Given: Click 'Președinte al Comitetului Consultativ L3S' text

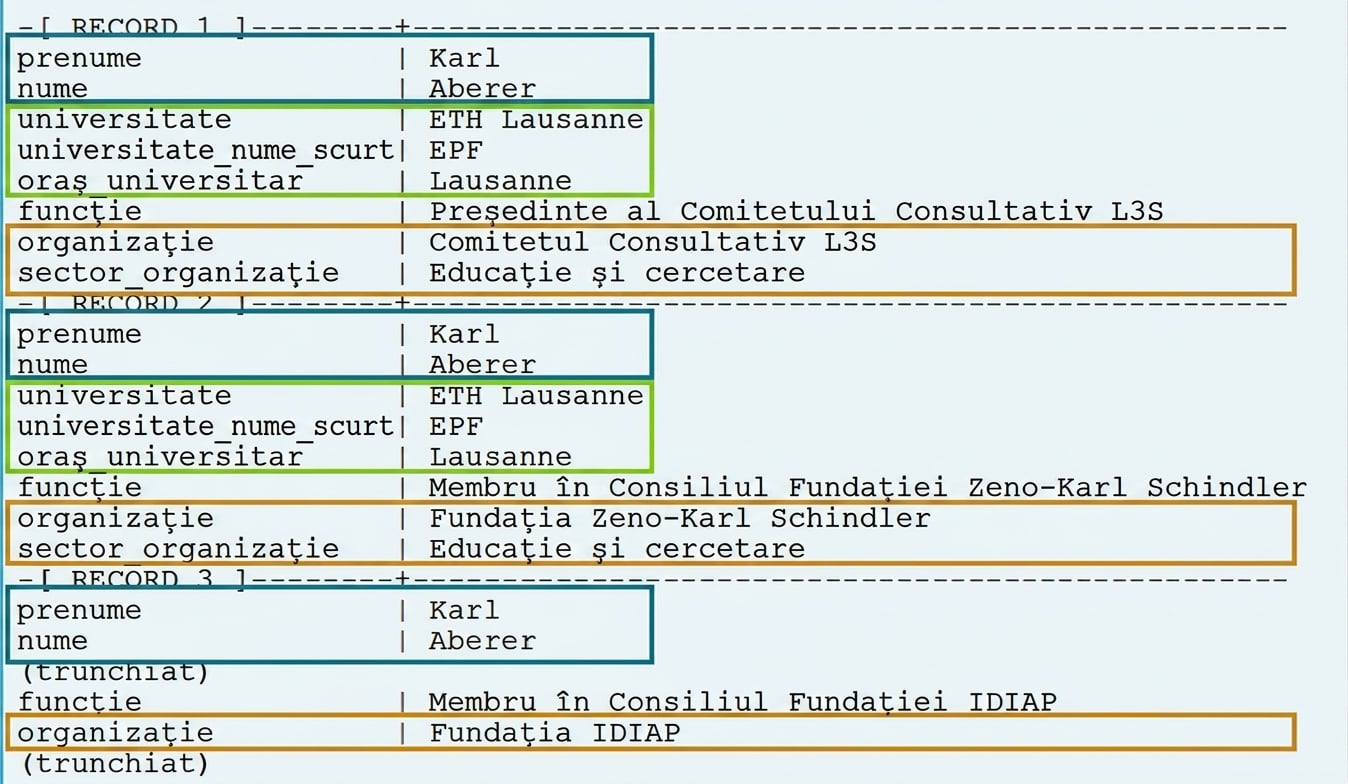Looking at the screenshot, I should click(x=796, y=211).
